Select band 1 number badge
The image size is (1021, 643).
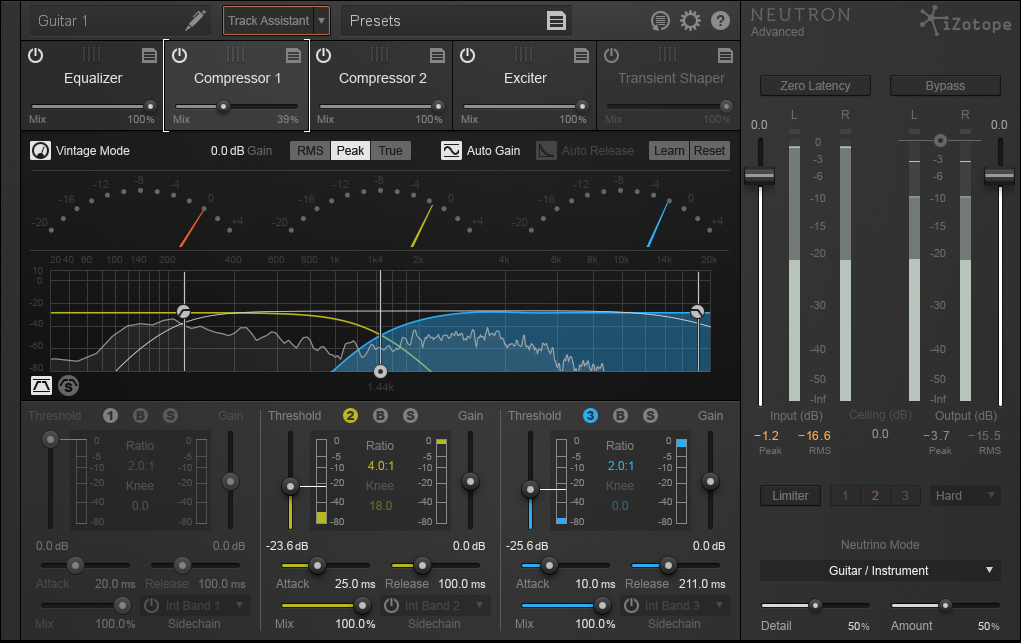(x=110, y=416)
